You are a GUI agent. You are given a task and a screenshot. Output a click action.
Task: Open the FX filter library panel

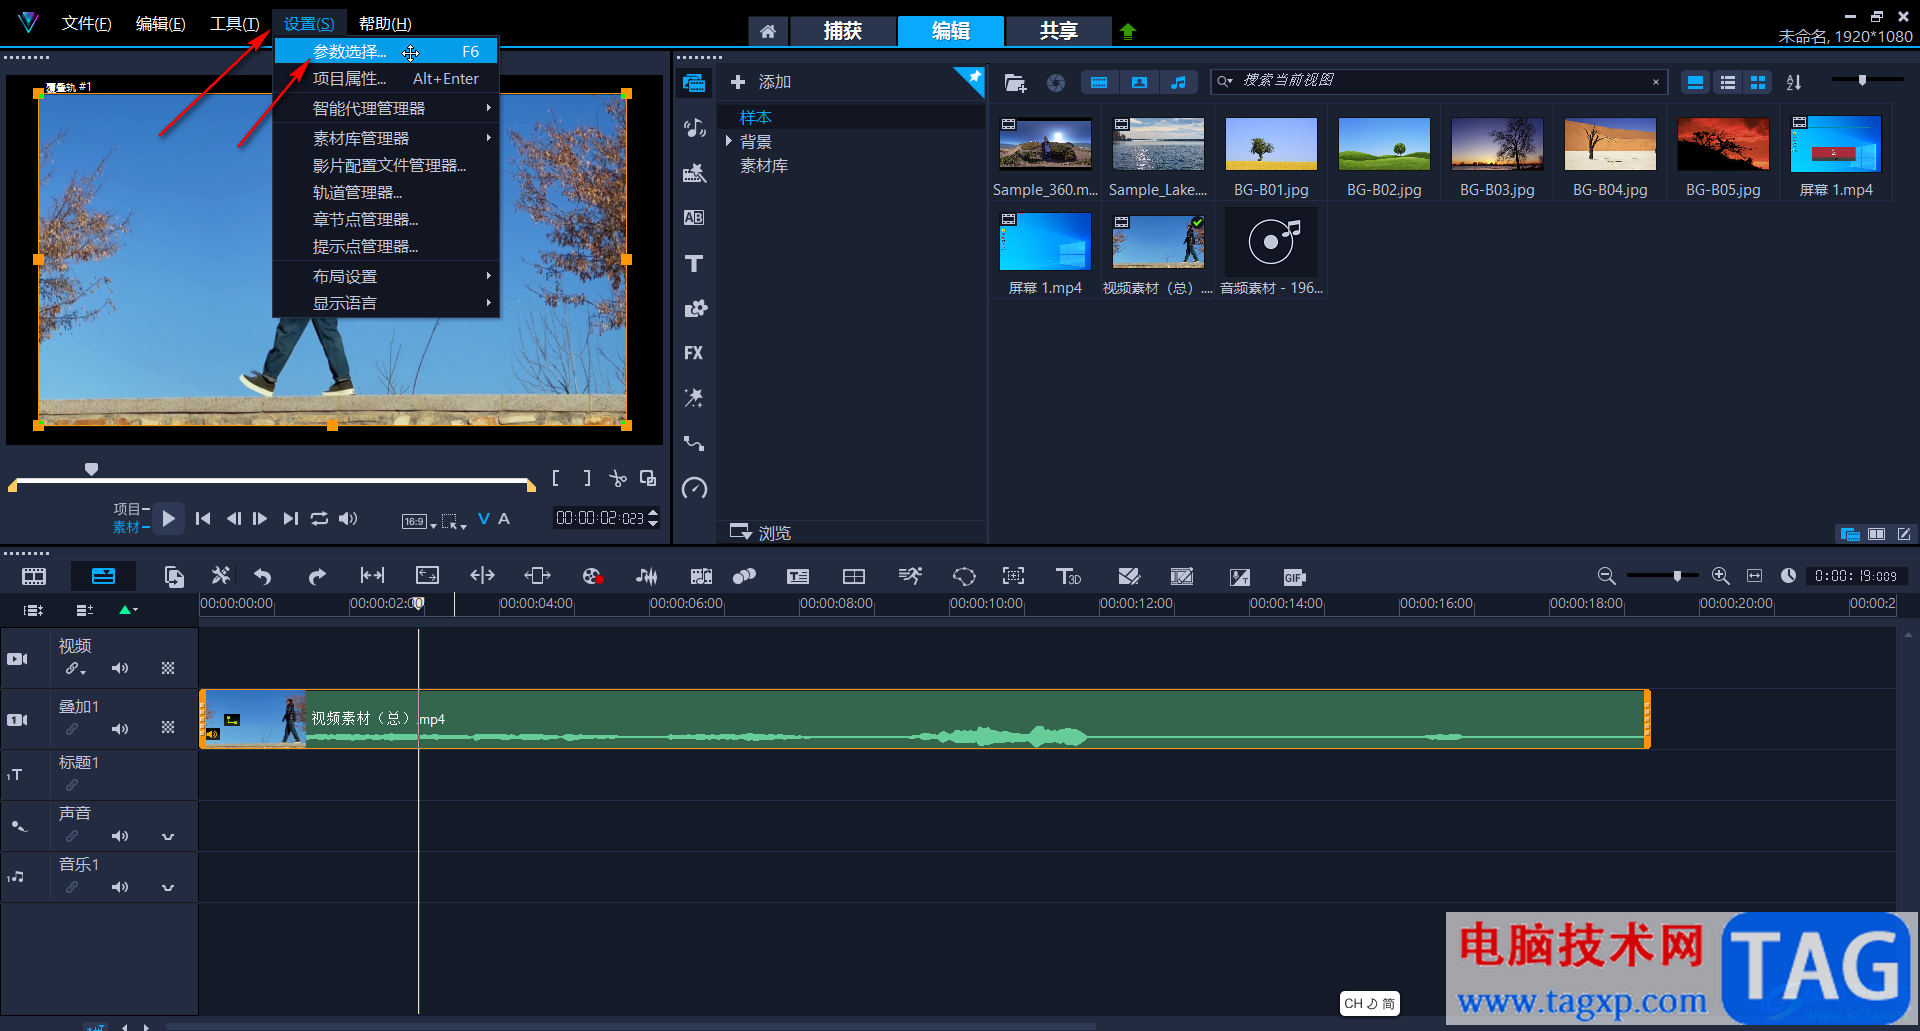point(694,353)
